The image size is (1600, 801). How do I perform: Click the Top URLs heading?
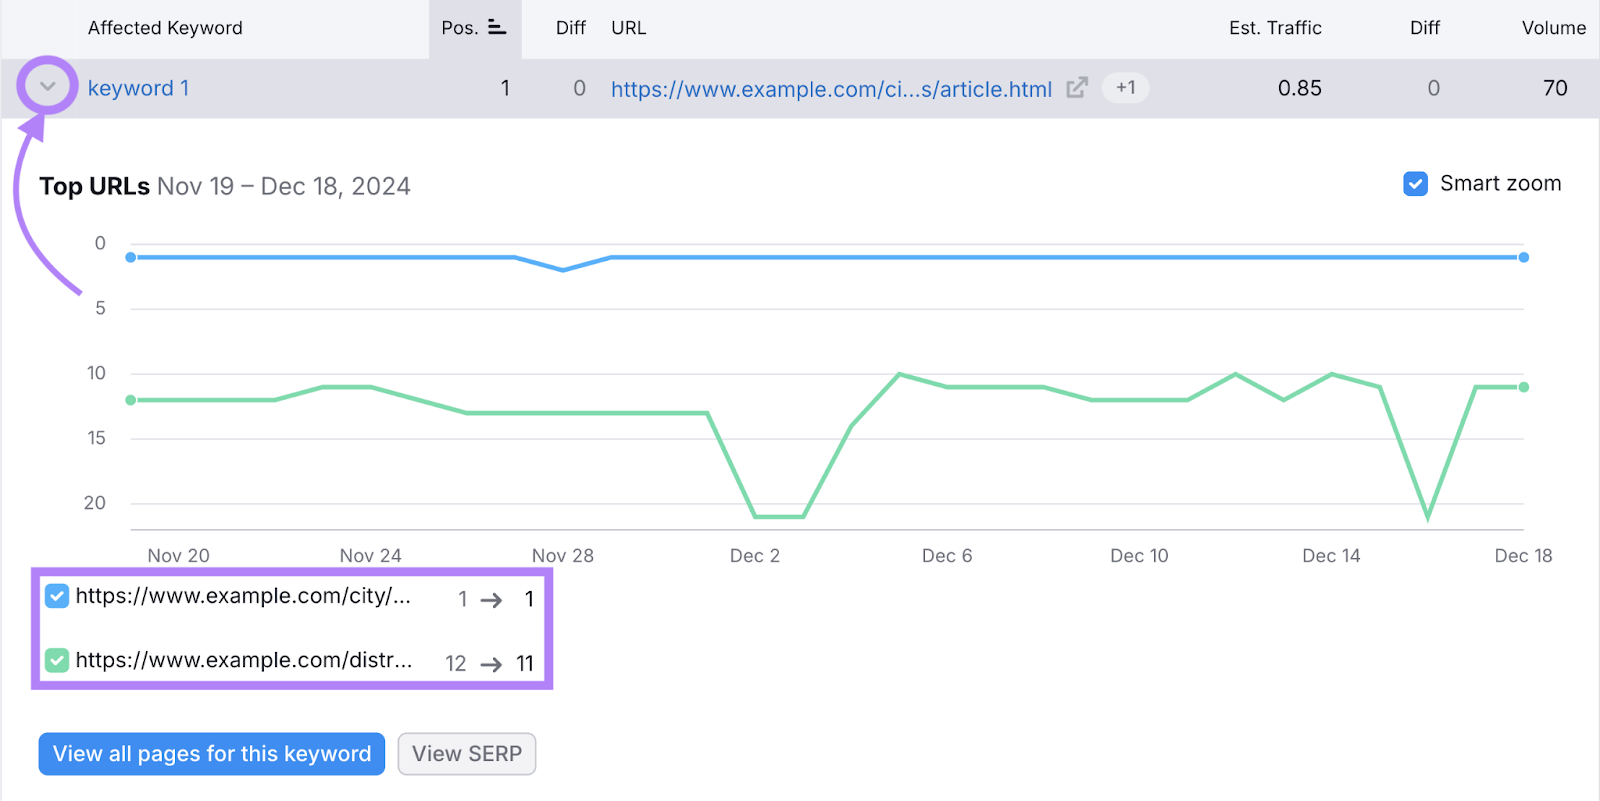click(94, 186)
